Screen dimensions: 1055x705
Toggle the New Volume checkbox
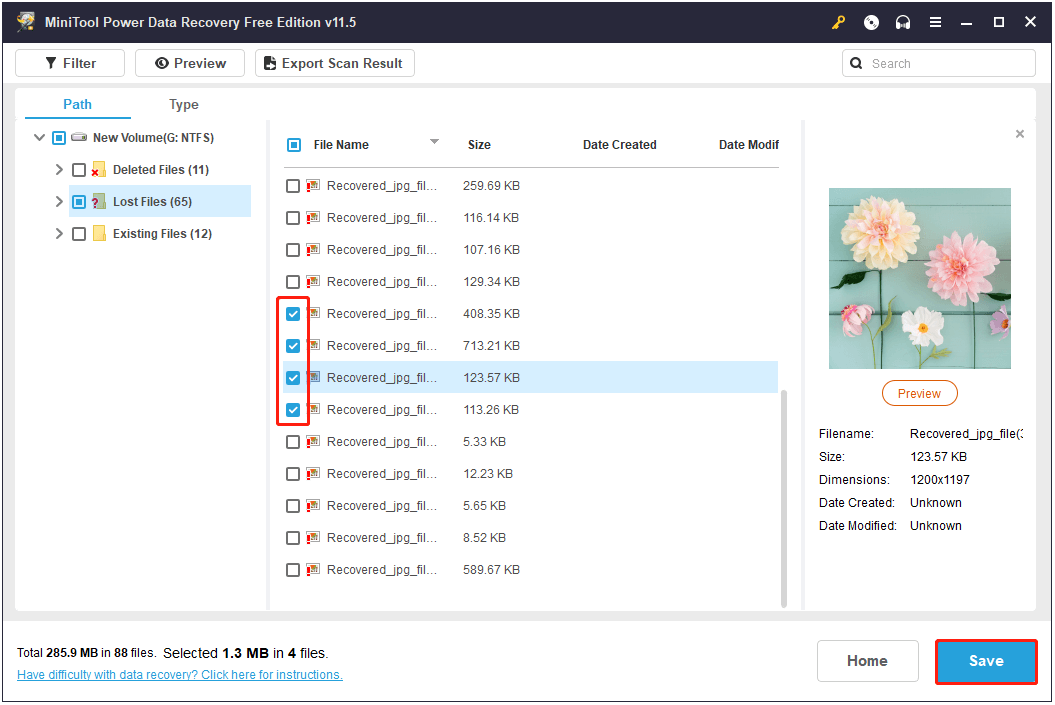click(x=59, y=138)
